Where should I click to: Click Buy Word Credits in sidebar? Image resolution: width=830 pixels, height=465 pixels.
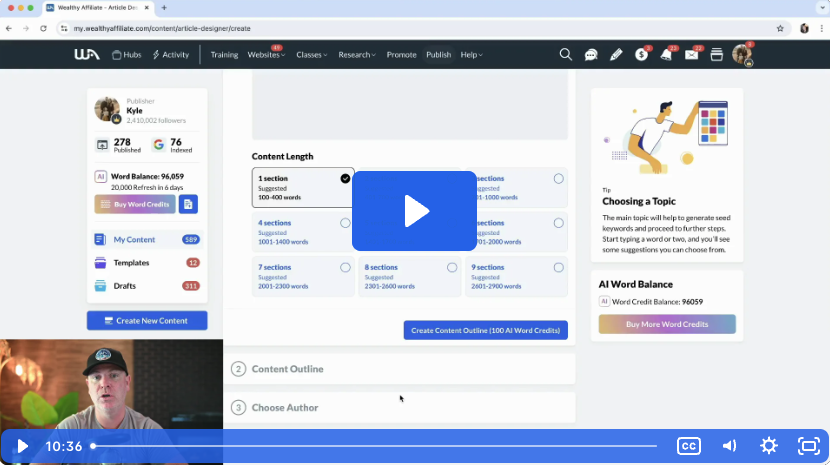(x=135, y=204)
